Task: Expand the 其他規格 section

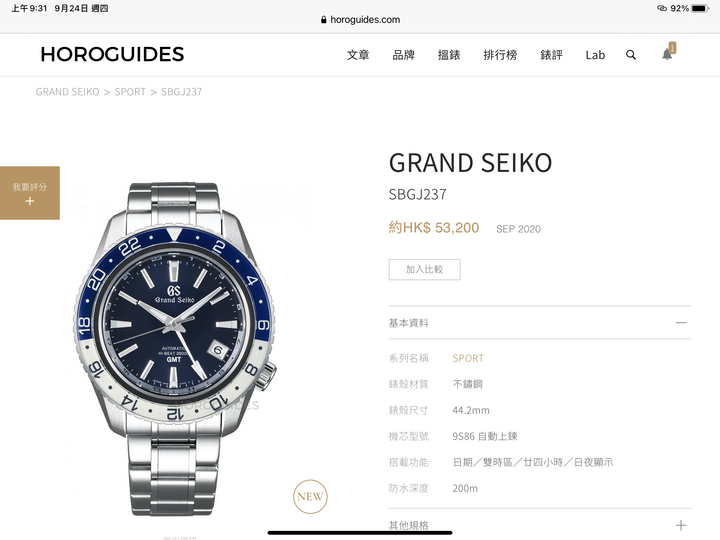Action: pyautogui.click(x=681, y=525)
